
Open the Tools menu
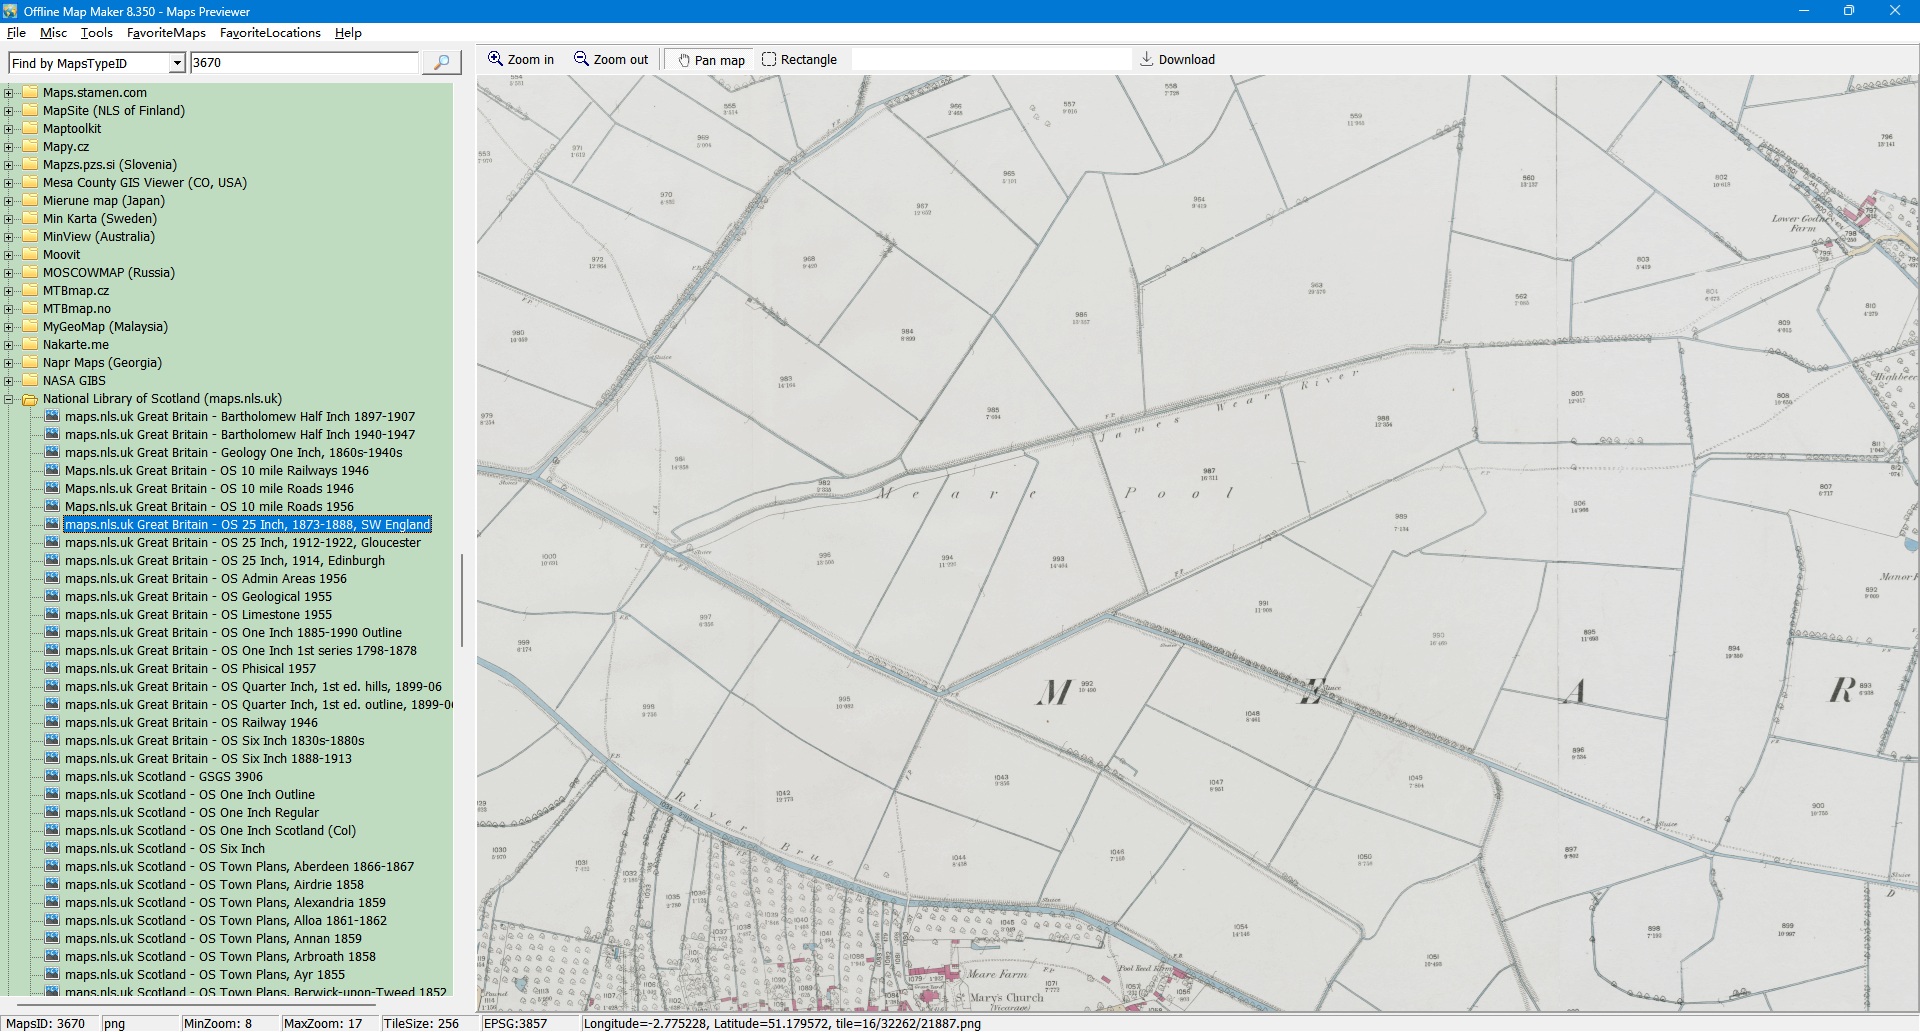click(96, 33)
